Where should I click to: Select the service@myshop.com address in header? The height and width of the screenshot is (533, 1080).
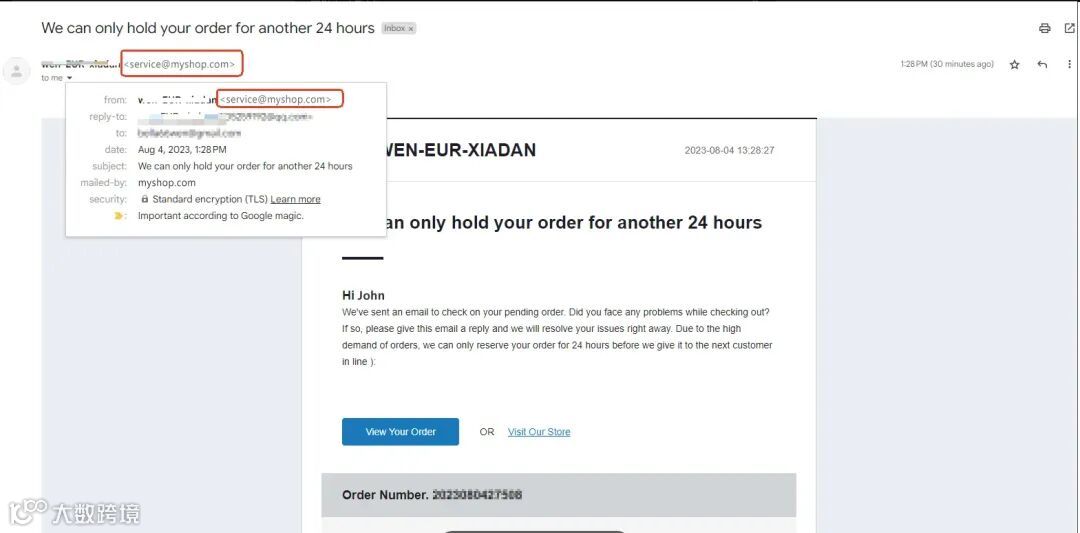tap(182, 63)
